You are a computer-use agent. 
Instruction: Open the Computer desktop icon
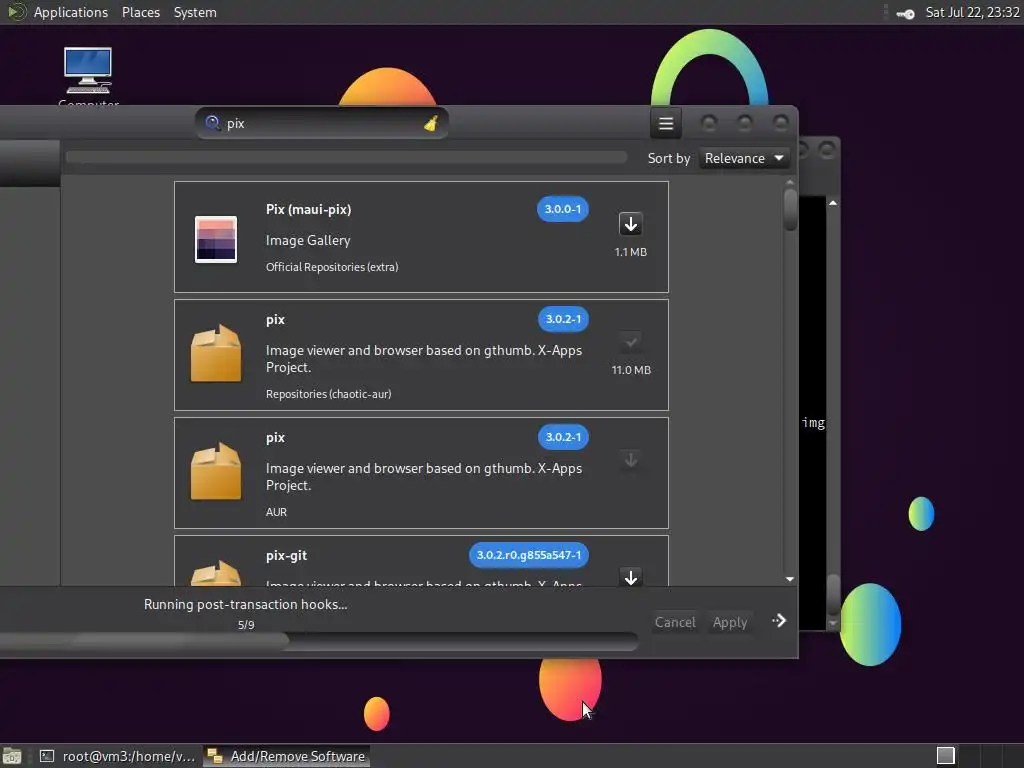(88, 72)
